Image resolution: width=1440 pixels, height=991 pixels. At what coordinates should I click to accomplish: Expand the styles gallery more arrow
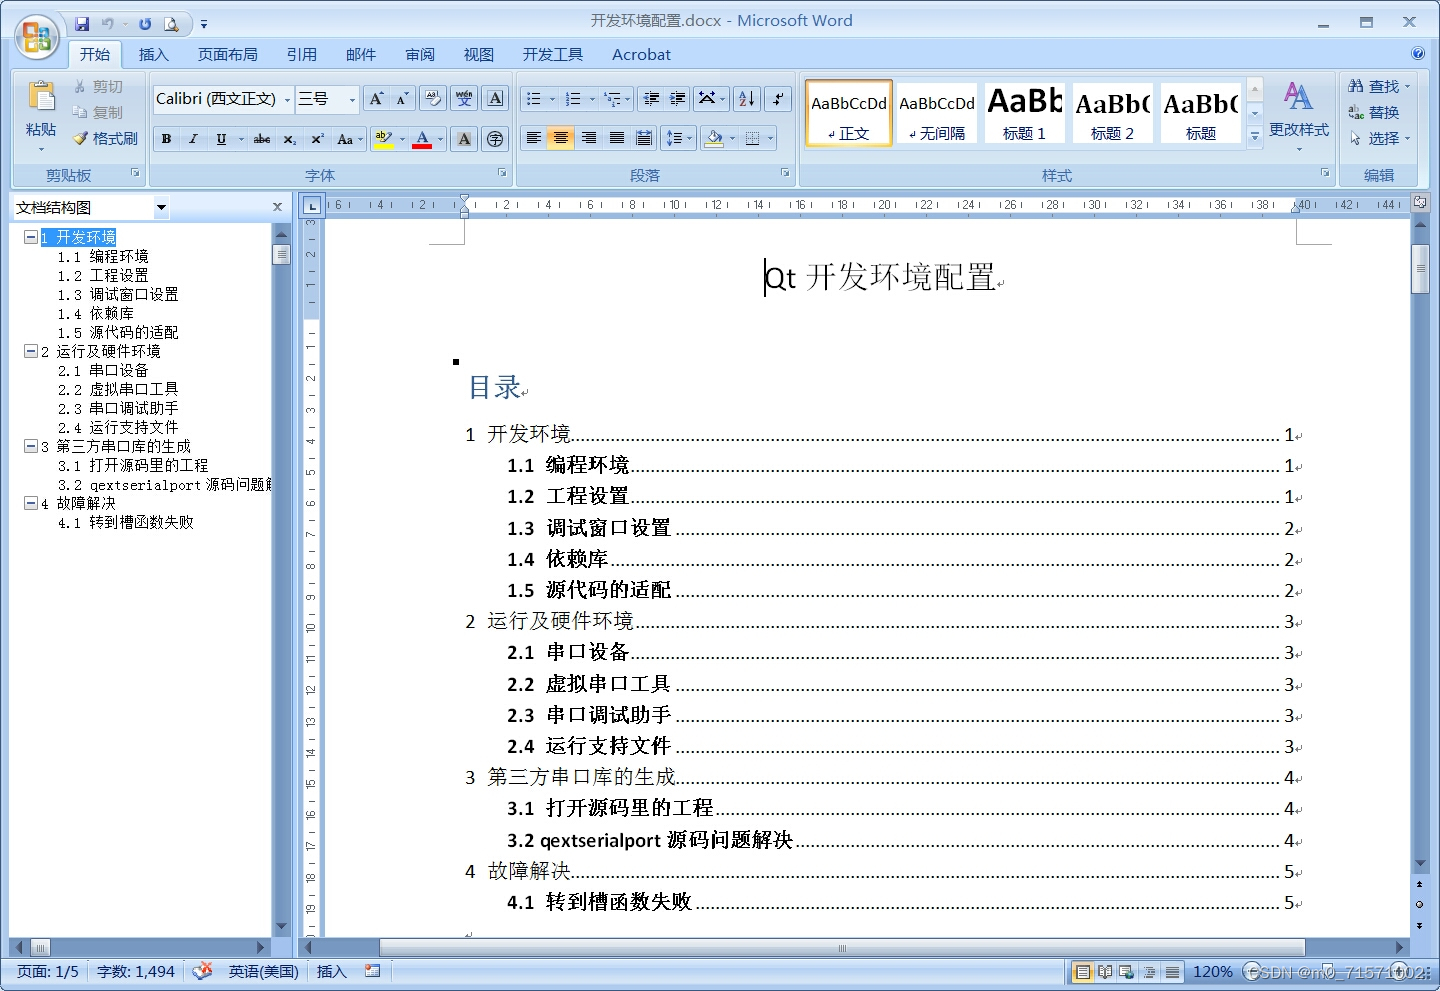point(1255,136)
